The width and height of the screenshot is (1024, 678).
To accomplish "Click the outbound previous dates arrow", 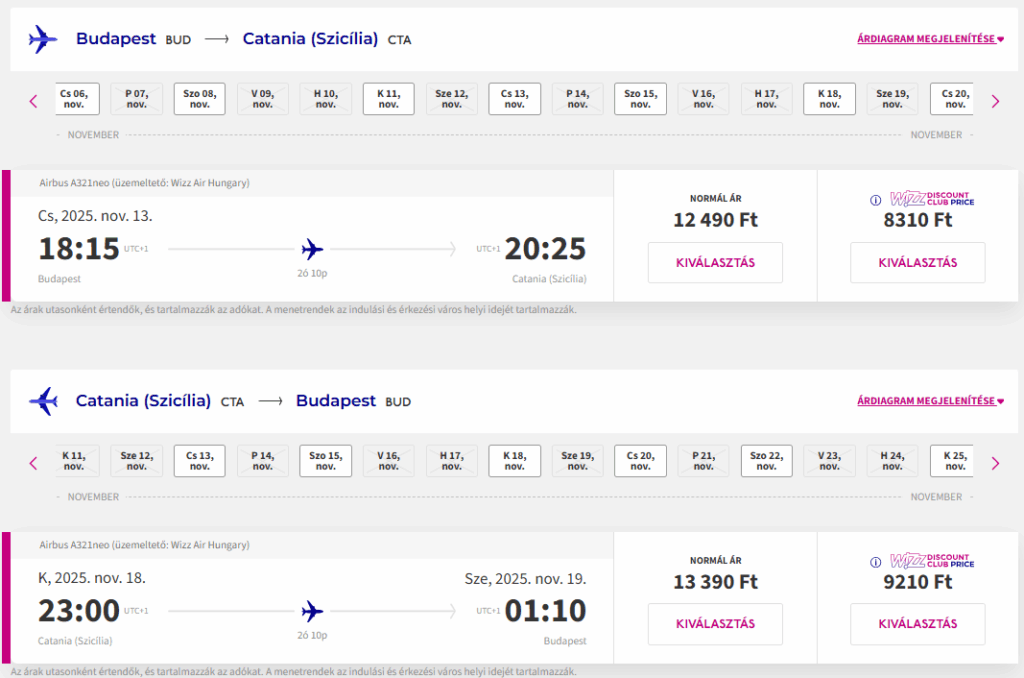I will (x=33, y=102).
